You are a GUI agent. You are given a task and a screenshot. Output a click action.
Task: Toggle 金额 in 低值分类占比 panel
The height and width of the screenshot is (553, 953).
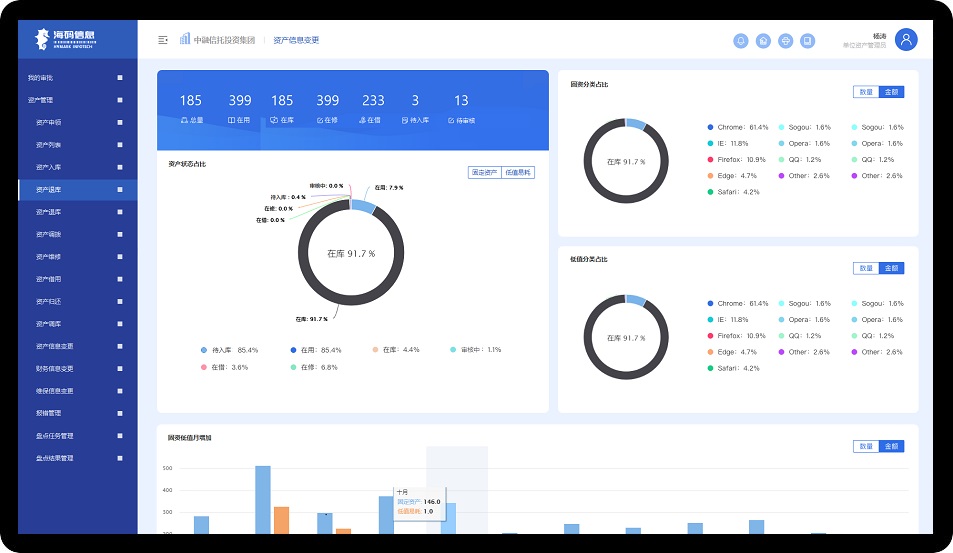tap(891, 268)
